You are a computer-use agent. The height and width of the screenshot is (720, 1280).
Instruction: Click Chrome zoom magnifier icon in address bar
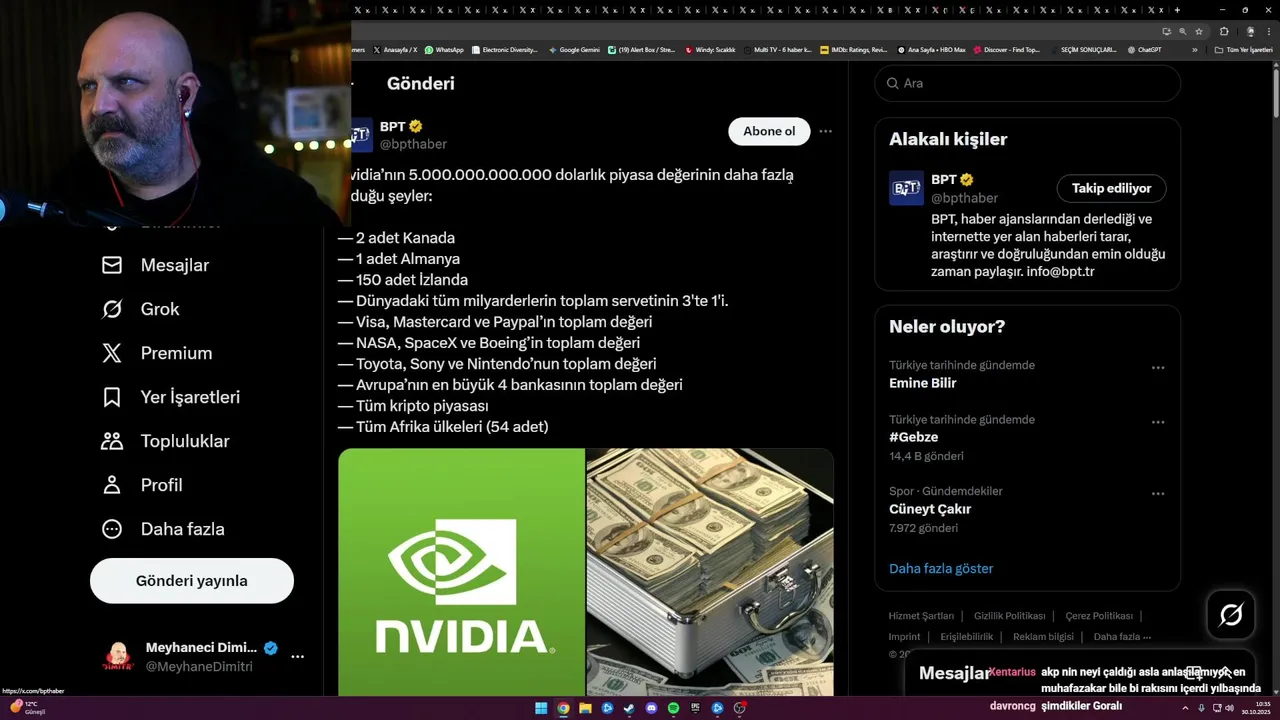[1182, 31]
